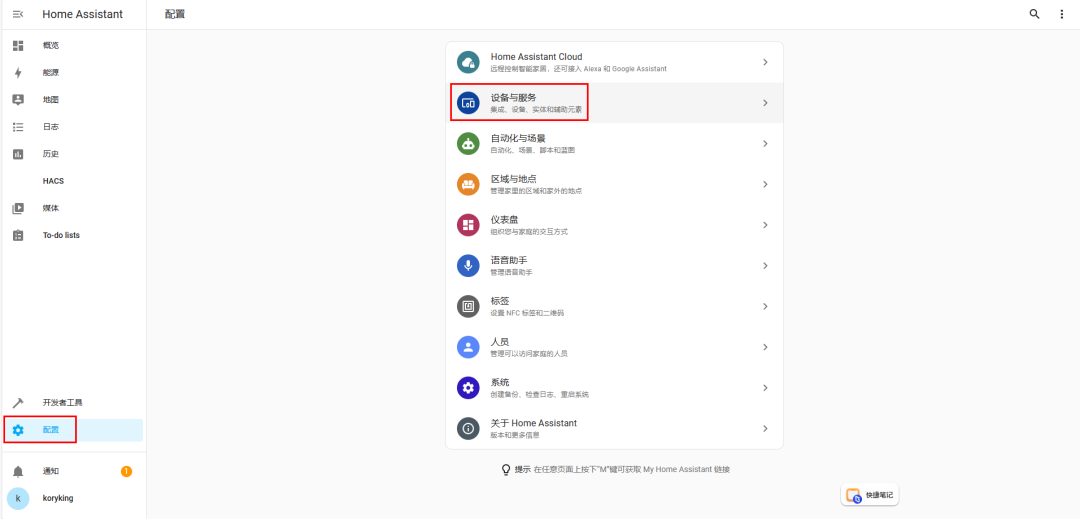Select 配置 sidebar label
This screenshot has width=1080, height=519.
50,430
